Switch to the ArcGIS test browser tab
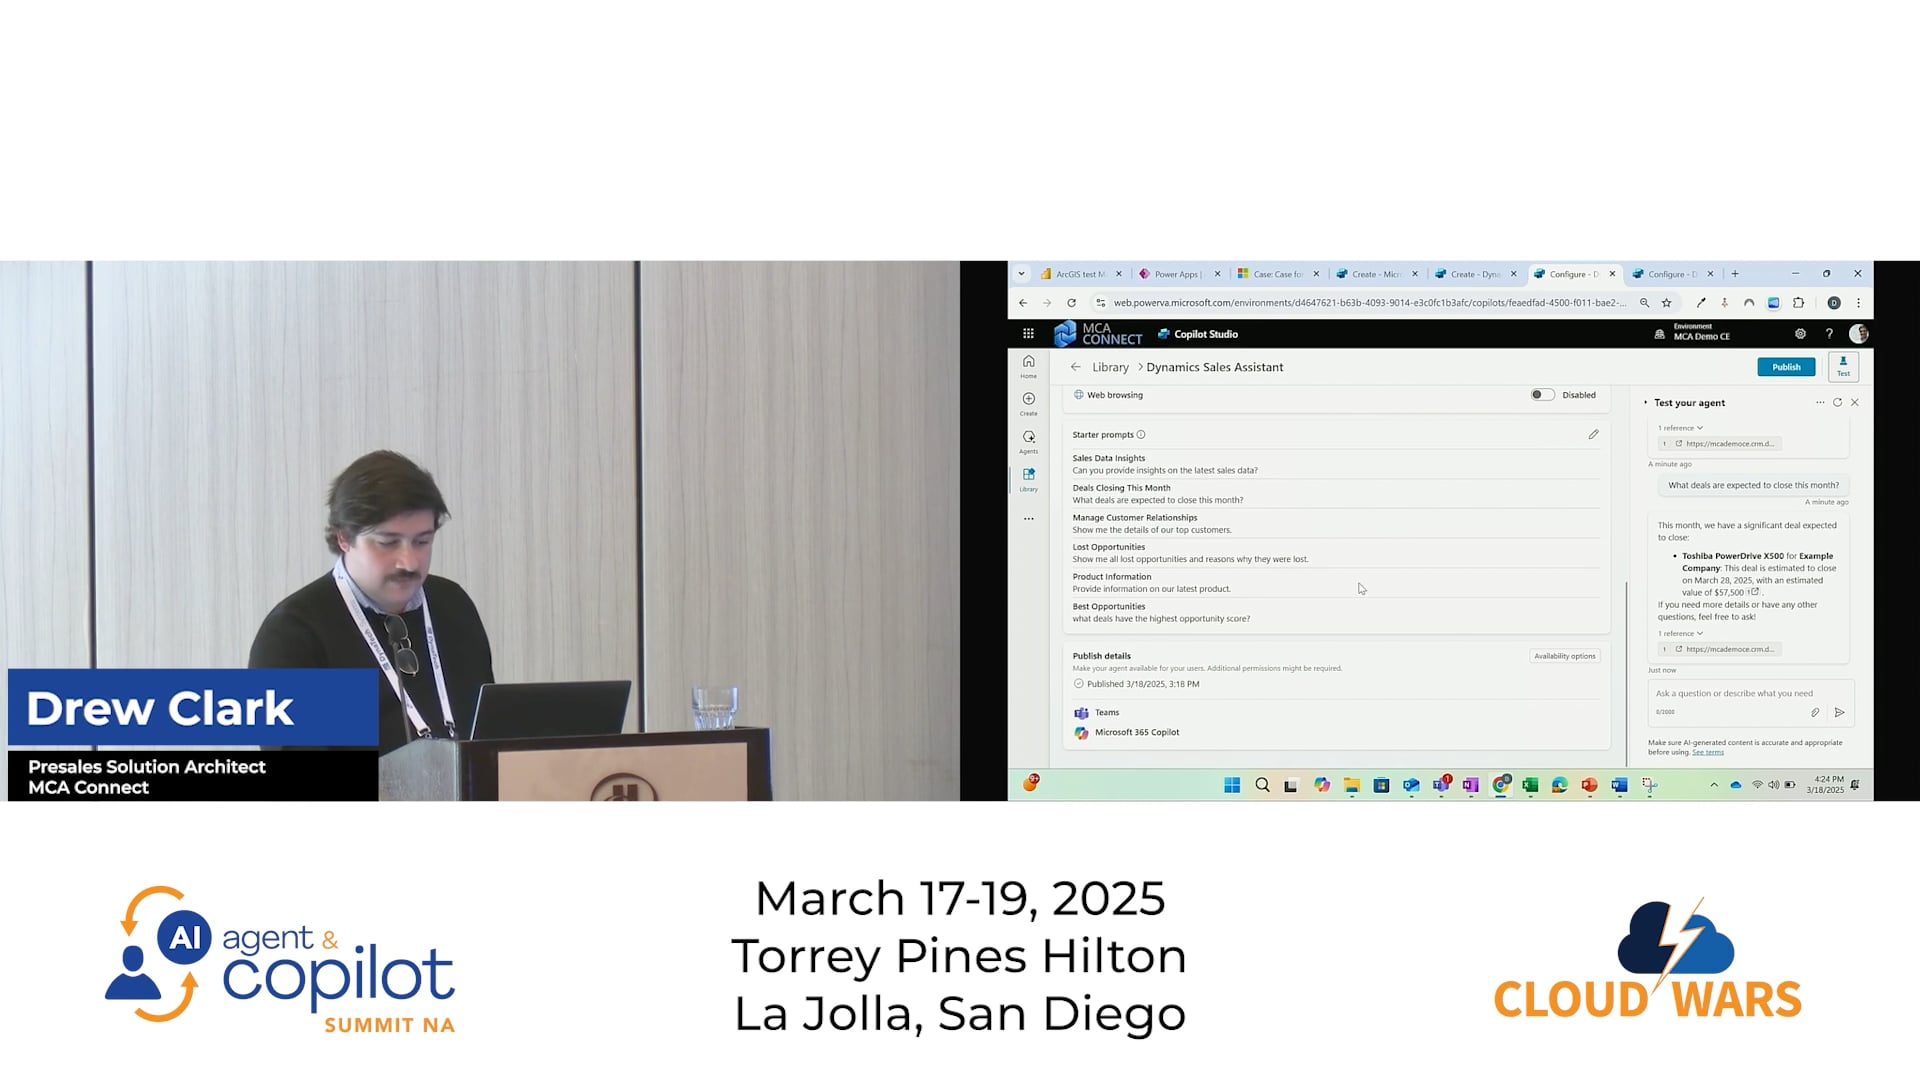1920x1080 pixels. [1080, 274]
